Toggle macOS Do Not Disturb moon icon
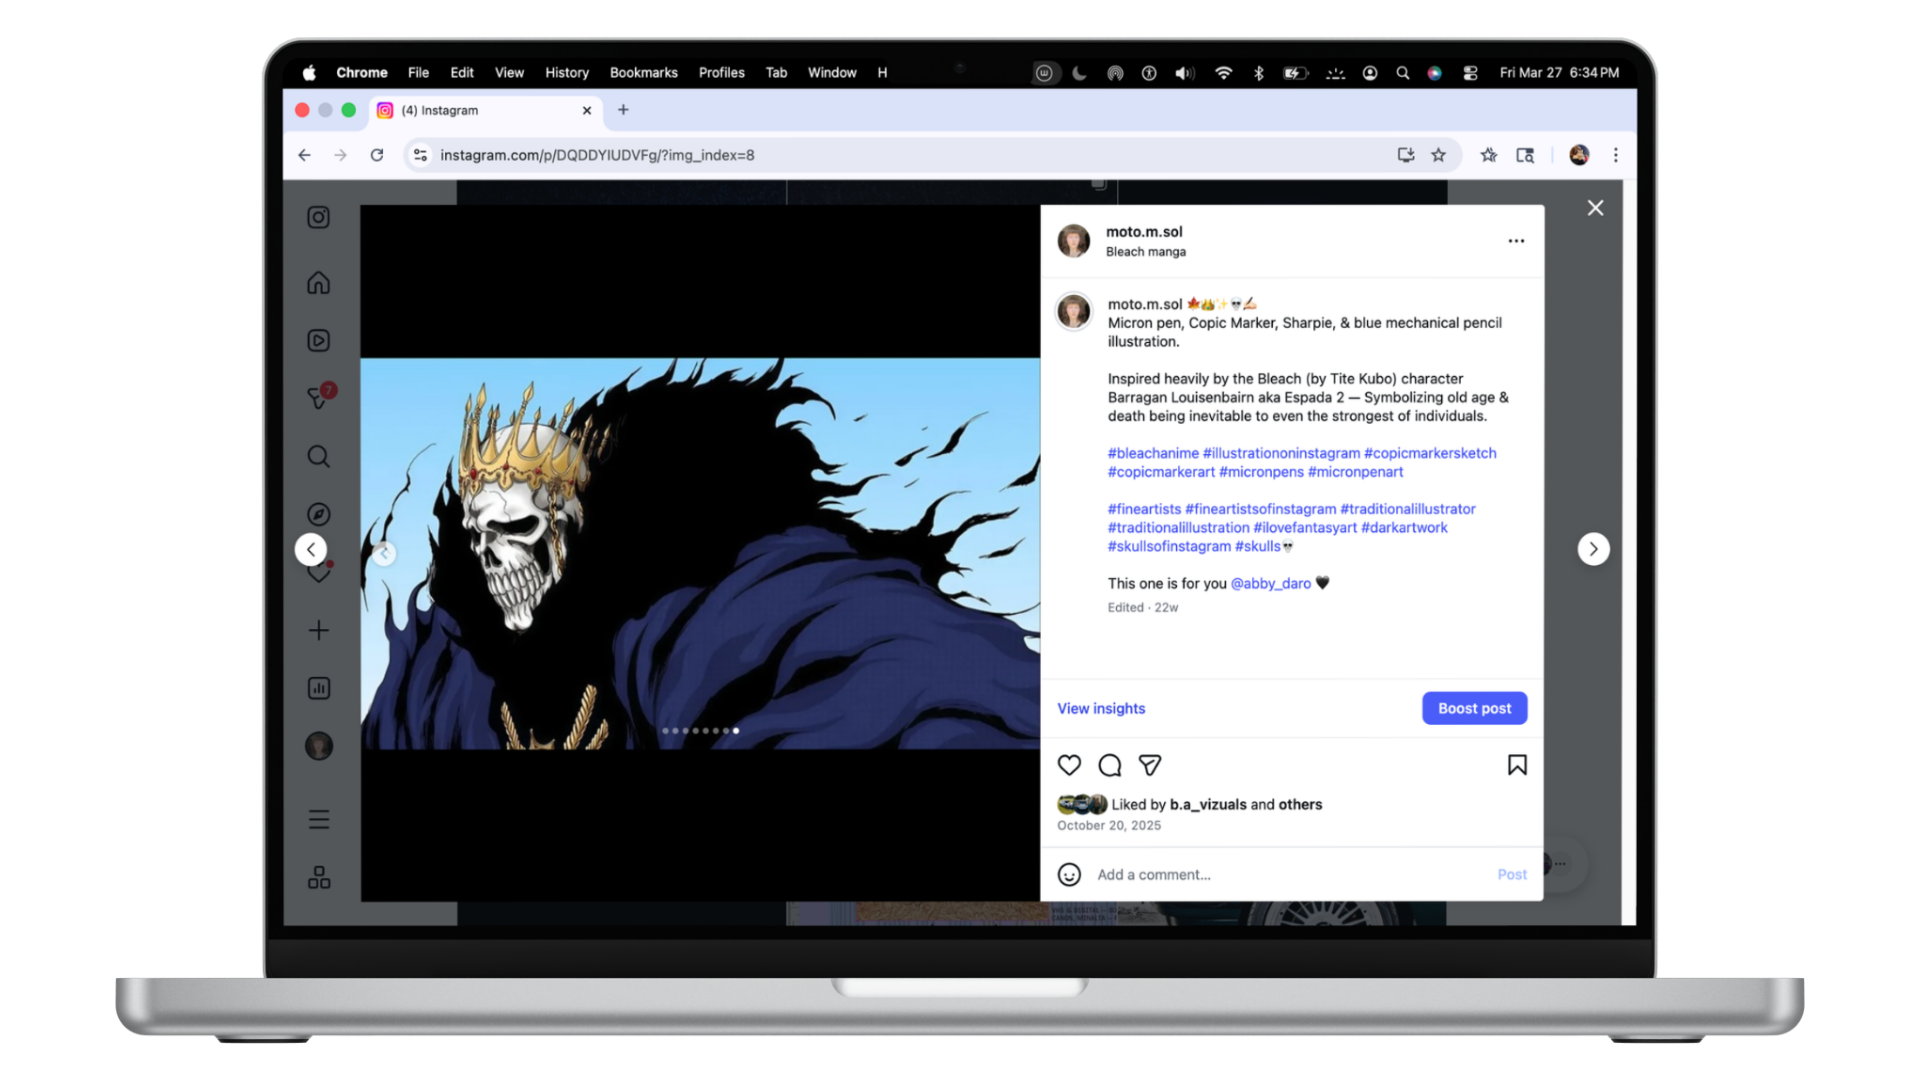 pos(1079,73)
